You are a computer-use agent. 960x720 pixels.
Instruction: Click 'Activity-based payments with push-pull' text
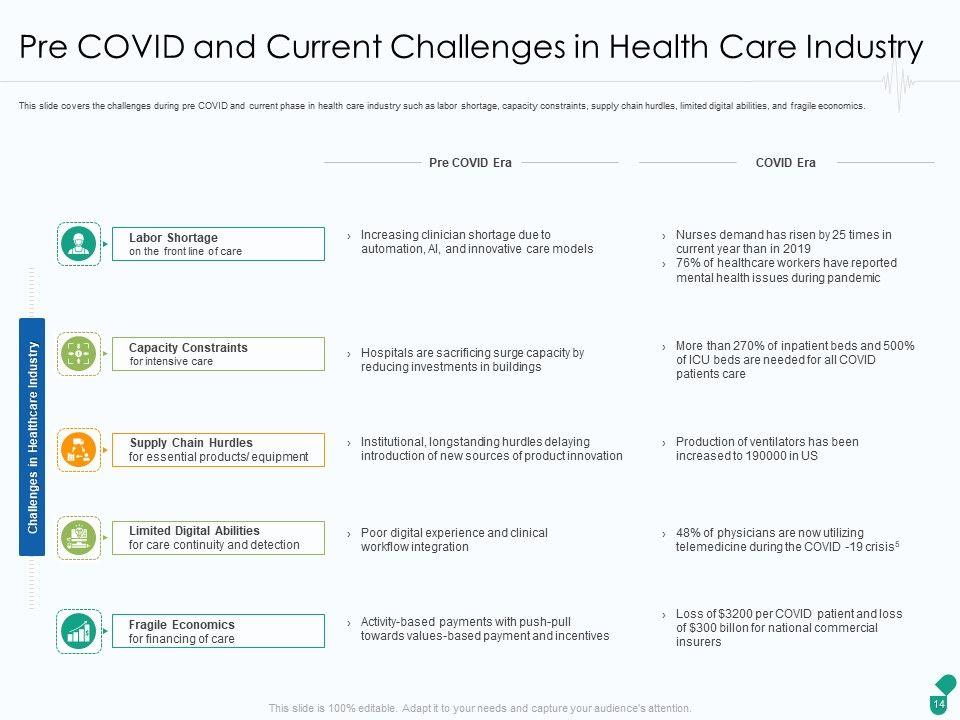484,629
